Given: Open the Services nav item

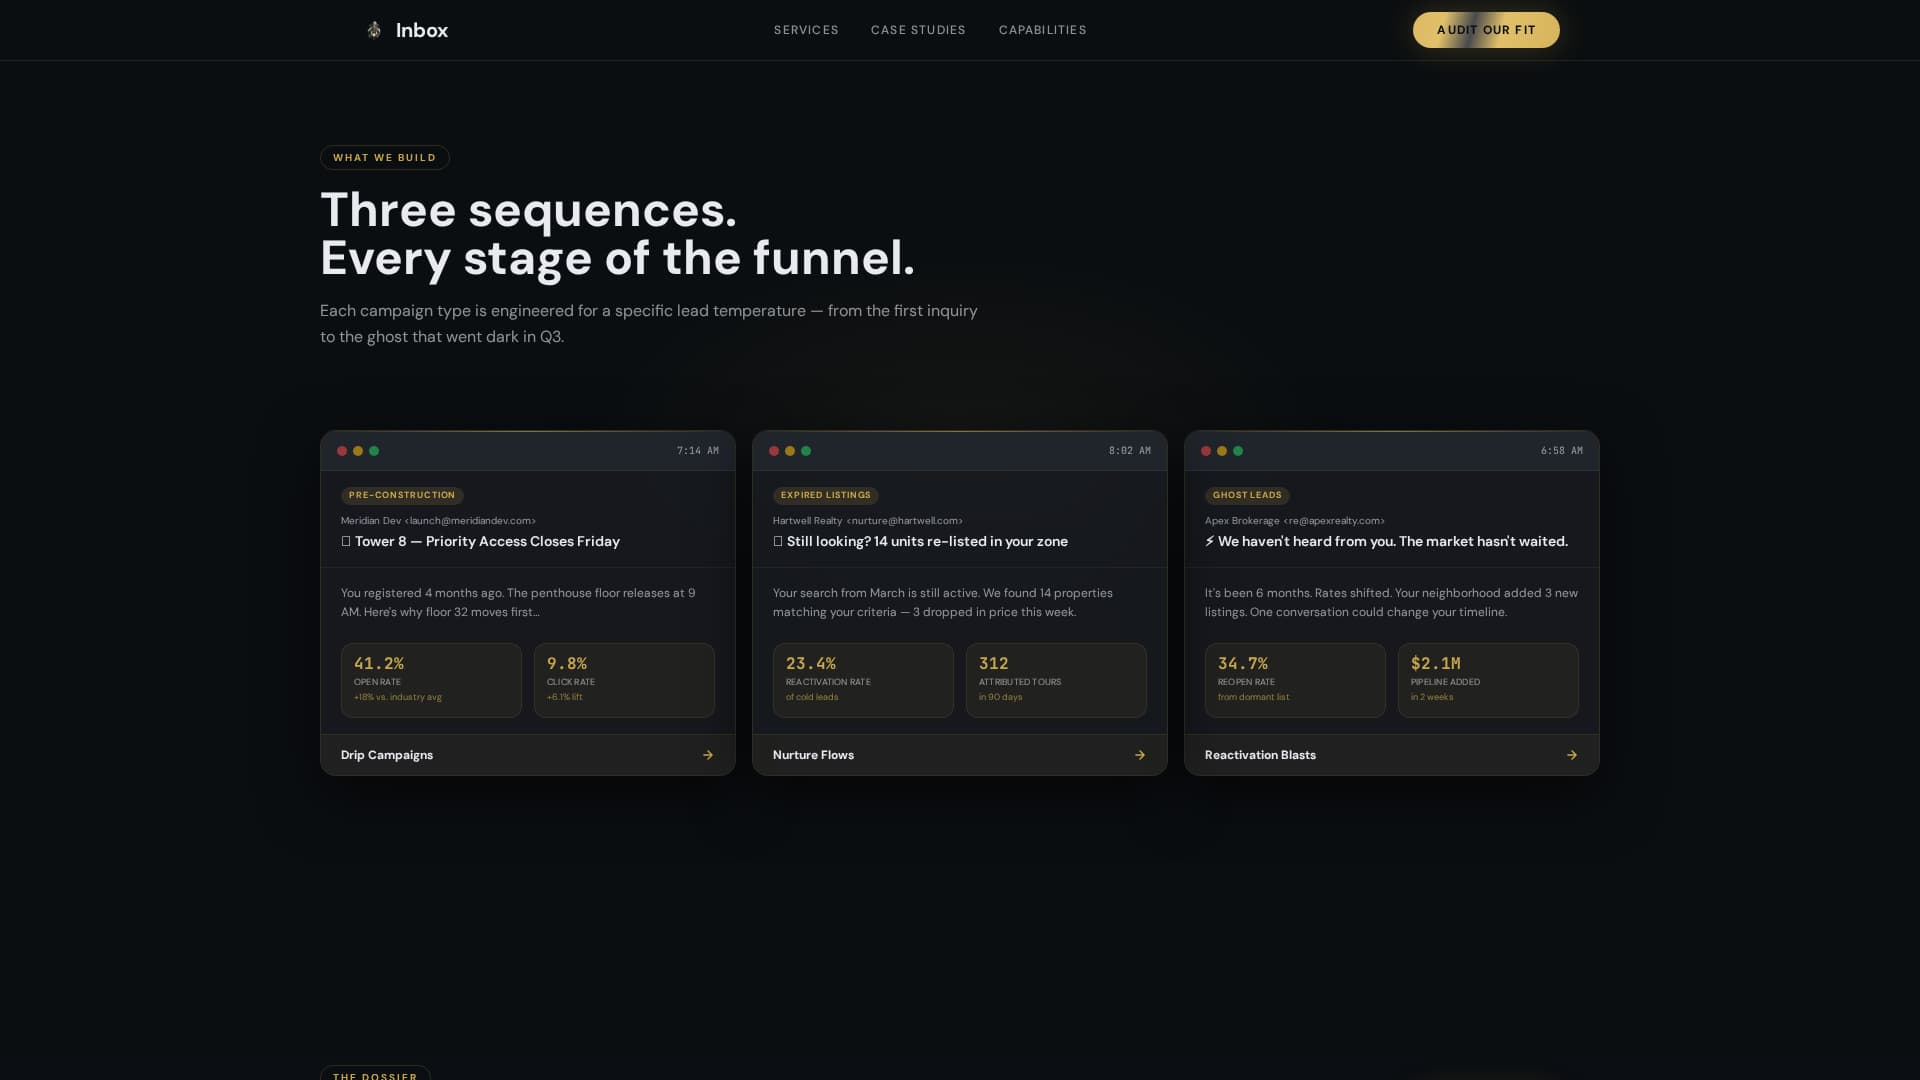Looking at the screenshot, I should coord(806,30).
